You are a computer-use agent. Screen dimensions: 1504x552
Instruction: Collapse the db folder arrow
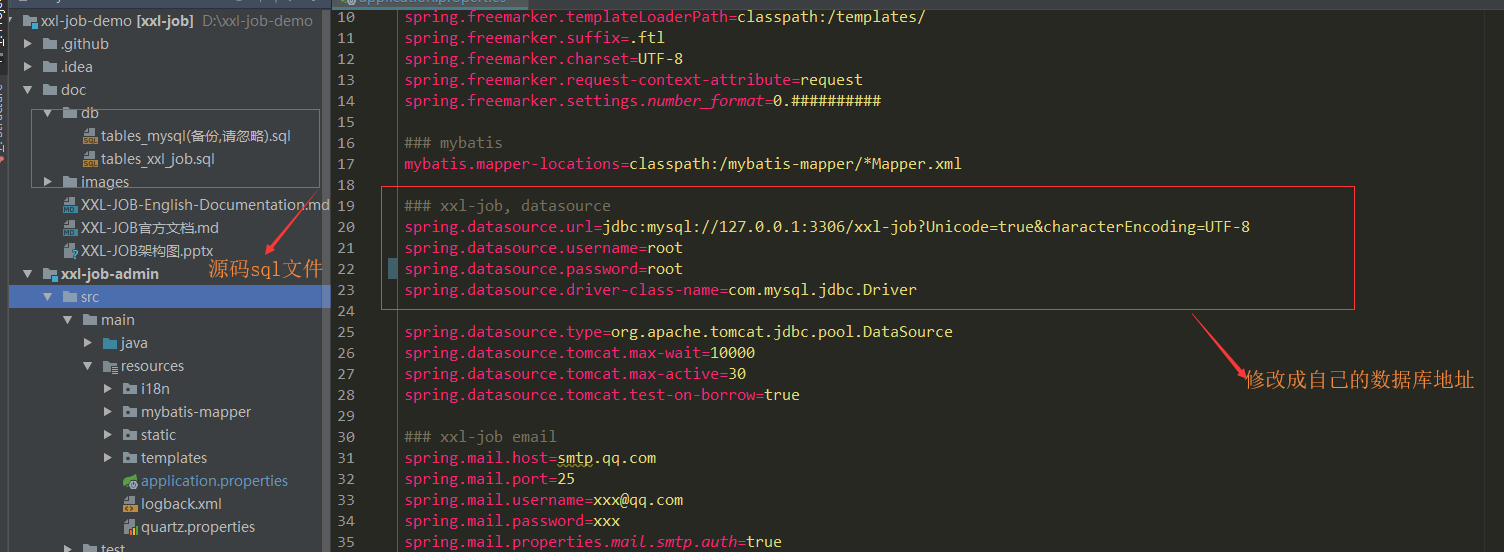click(48, 113)
